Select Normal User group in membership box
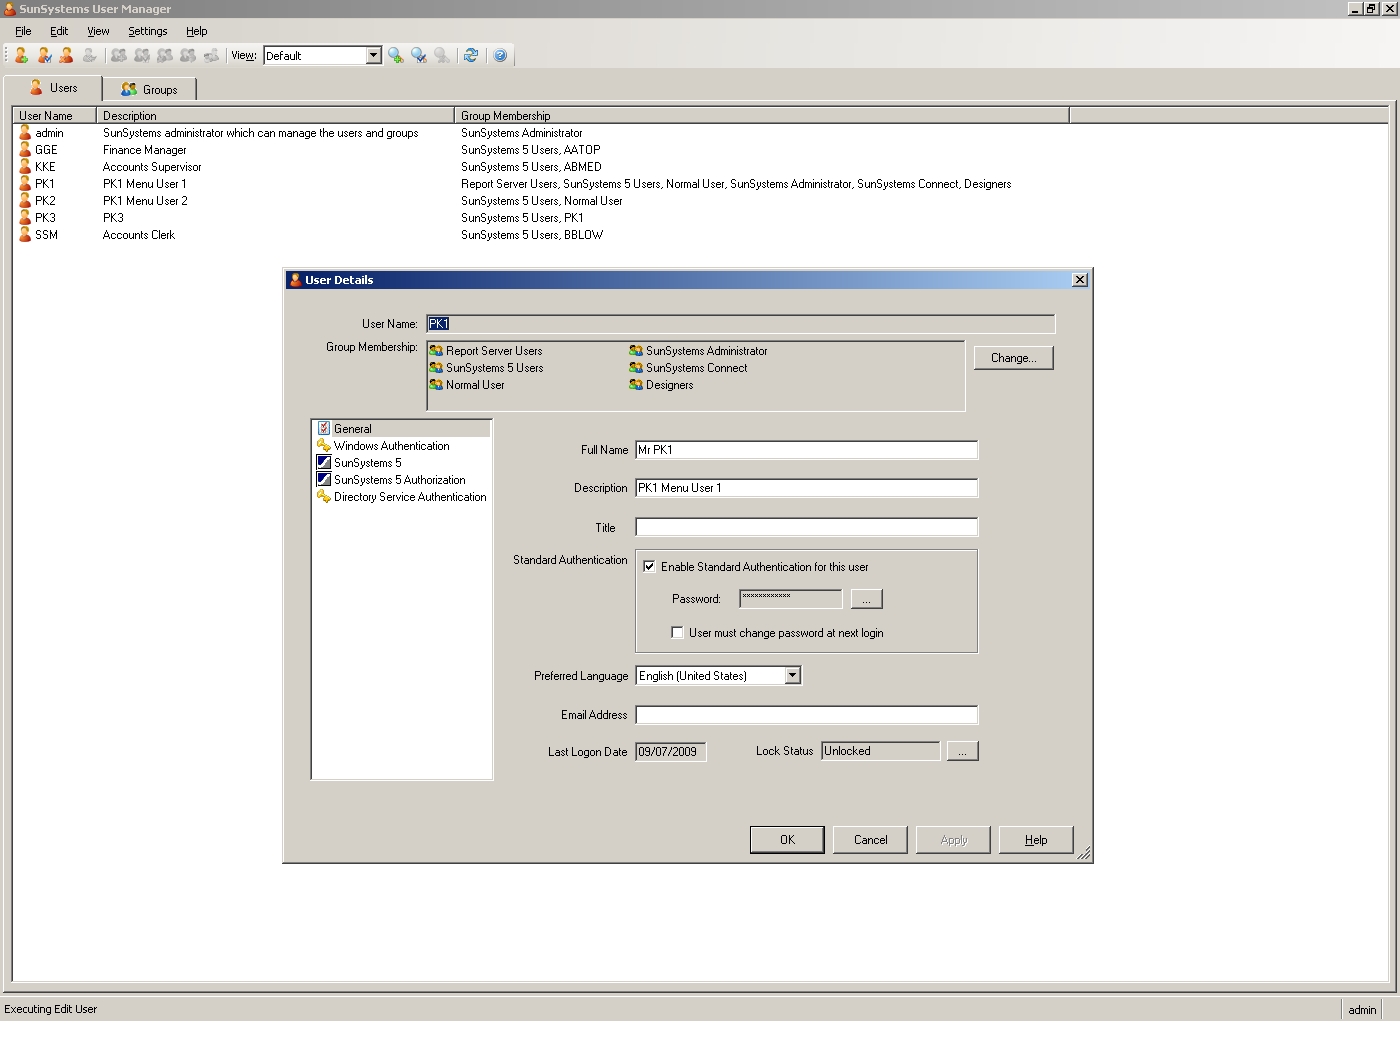1400x1050 pixels. [467, 385]
